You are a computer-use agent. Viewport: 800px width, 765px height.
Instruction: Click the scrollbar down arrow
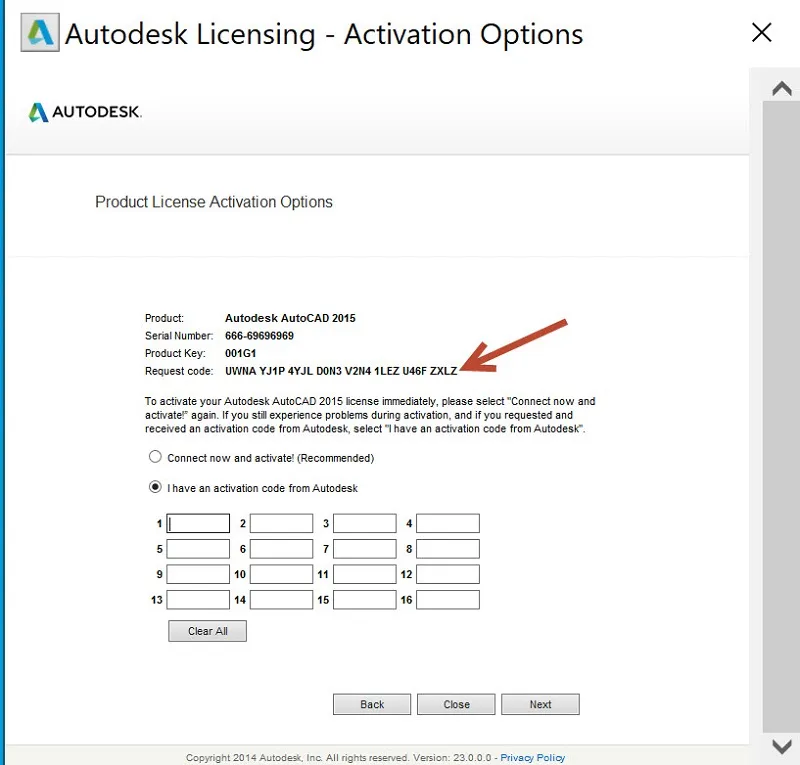[782, 745]
